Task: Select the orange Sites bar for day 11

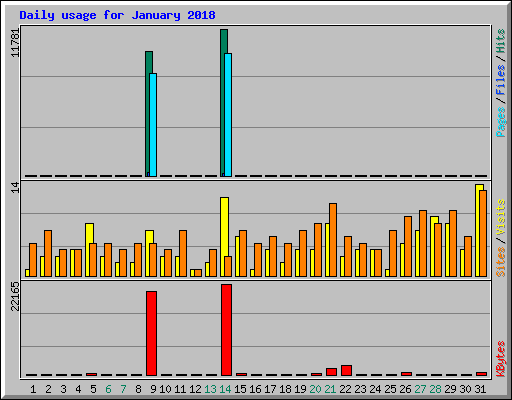Action: click(183, 253)
